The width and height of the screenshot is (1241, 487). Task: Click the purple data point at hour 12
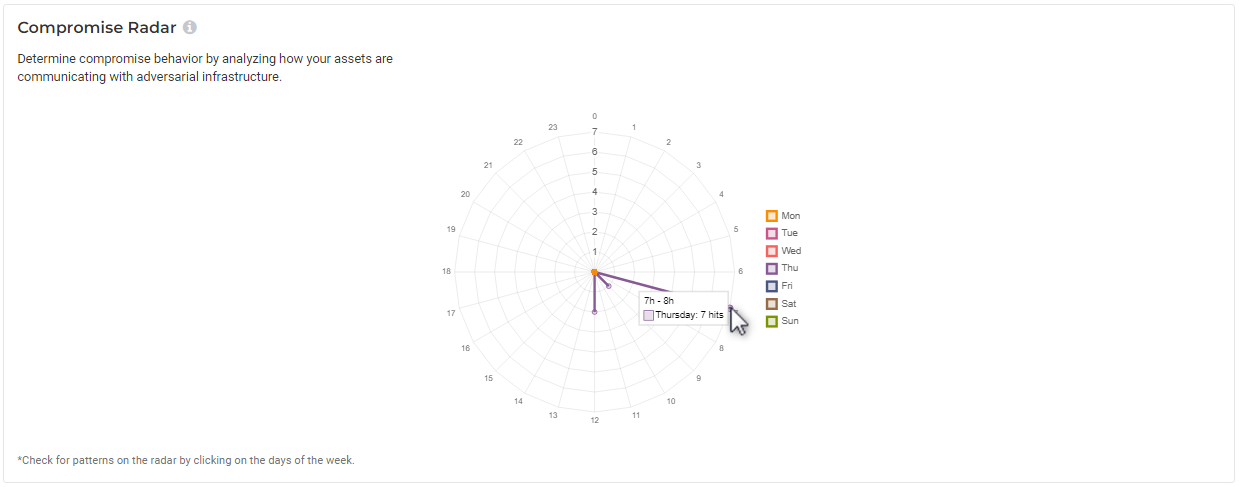(595, 312)
